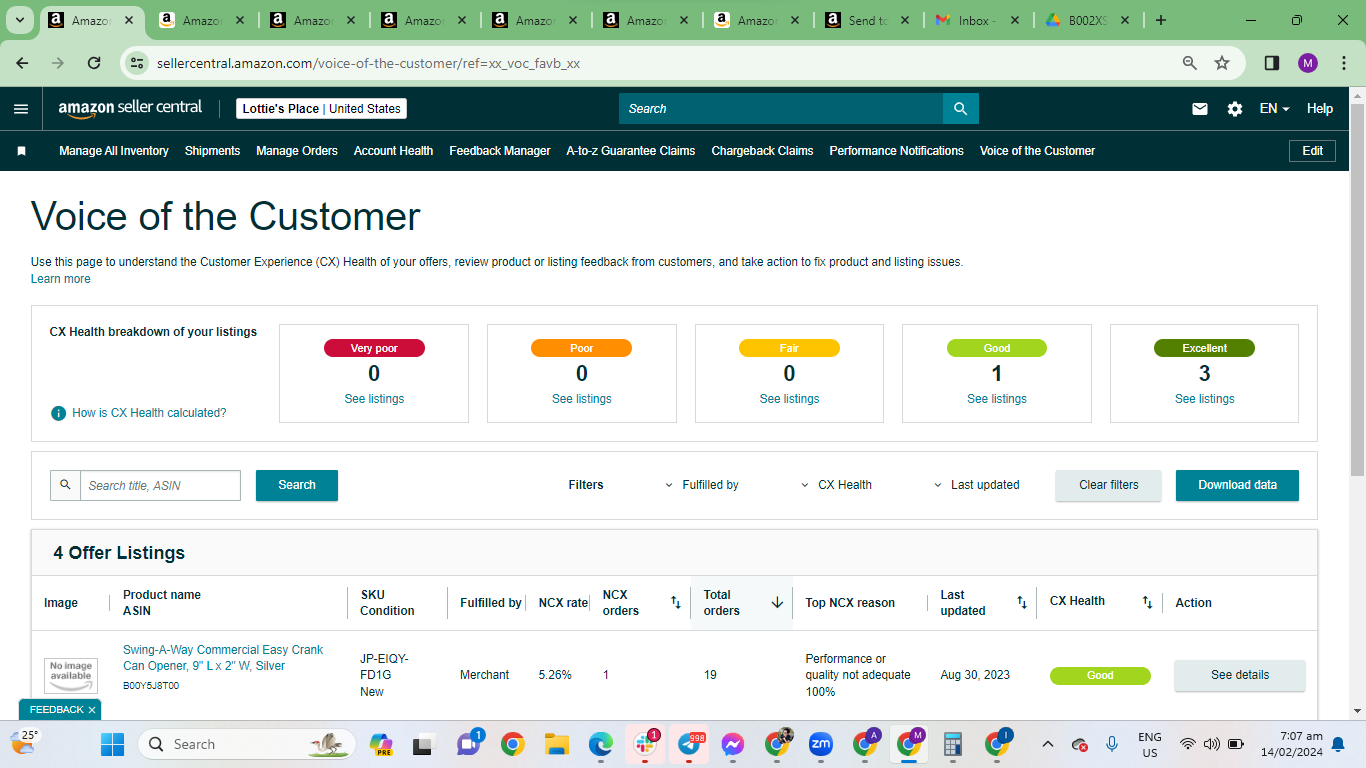Open the hamburger navigation menu
Viewport: 1366px width, 768px height.
click(x=21, y=109)
